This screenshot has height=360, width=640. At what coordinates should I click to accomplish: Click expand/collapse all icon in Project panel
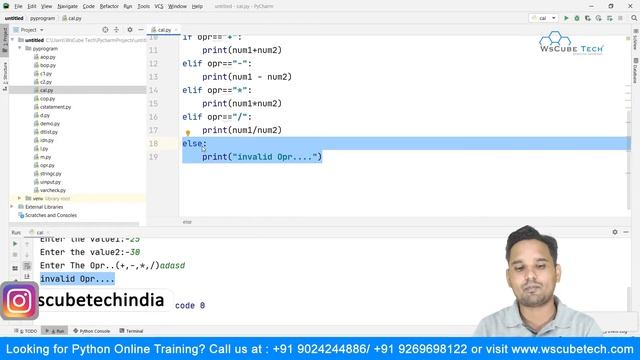tap(116, 30)
